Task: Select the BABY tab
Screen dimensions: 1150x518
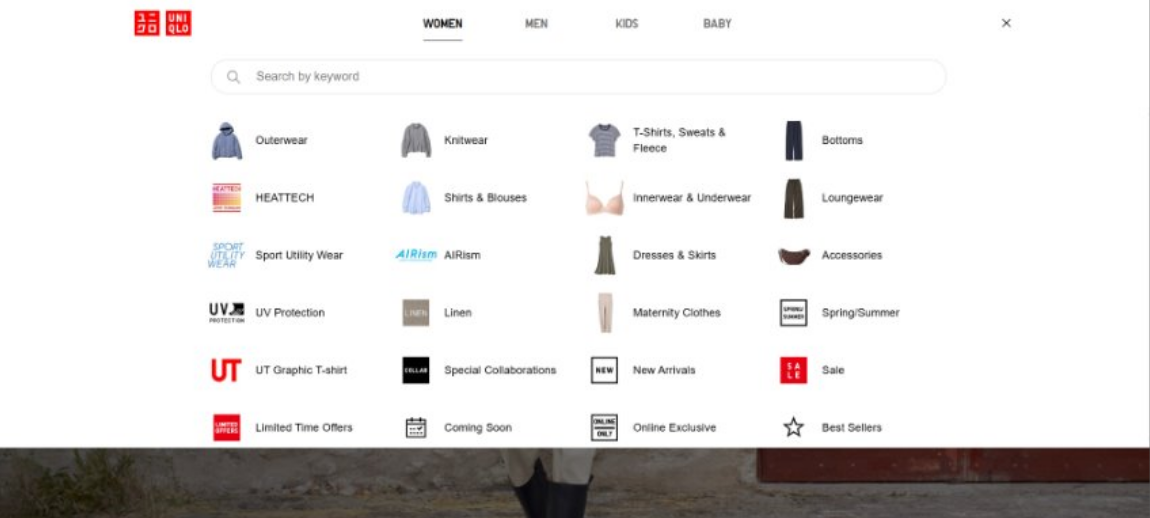Action: pos(717,24)
